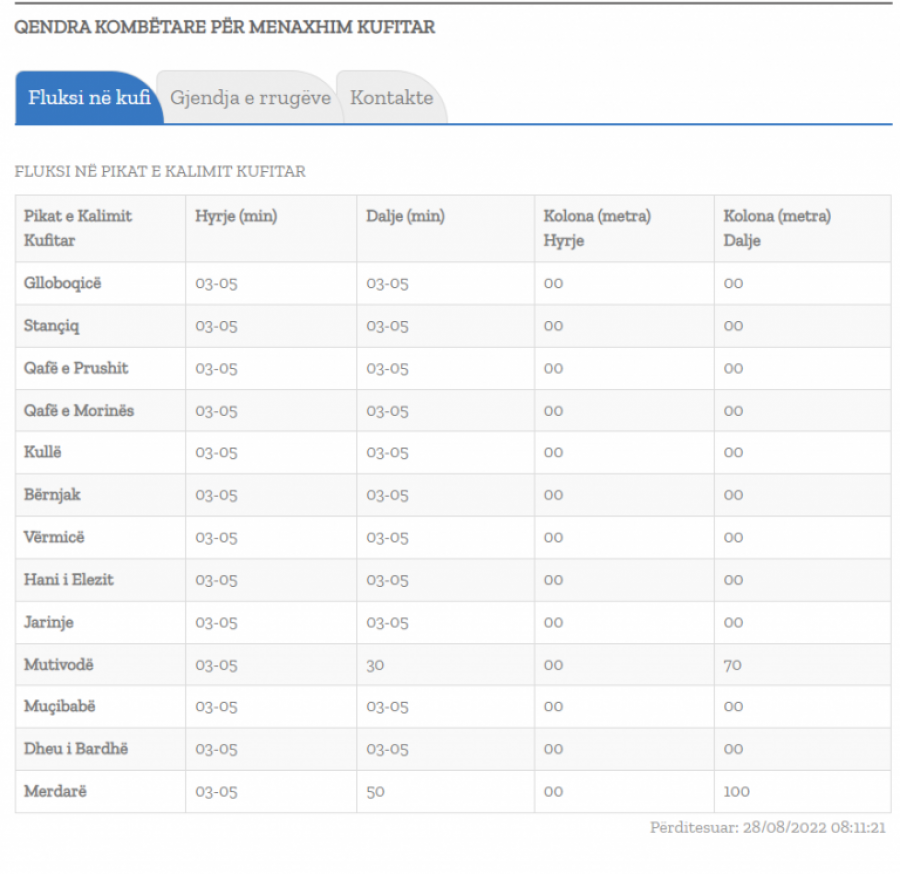This screenshot has width=900, height=874.
Task: Select the Hani i Elezit row name
Action: coord(68,580)
